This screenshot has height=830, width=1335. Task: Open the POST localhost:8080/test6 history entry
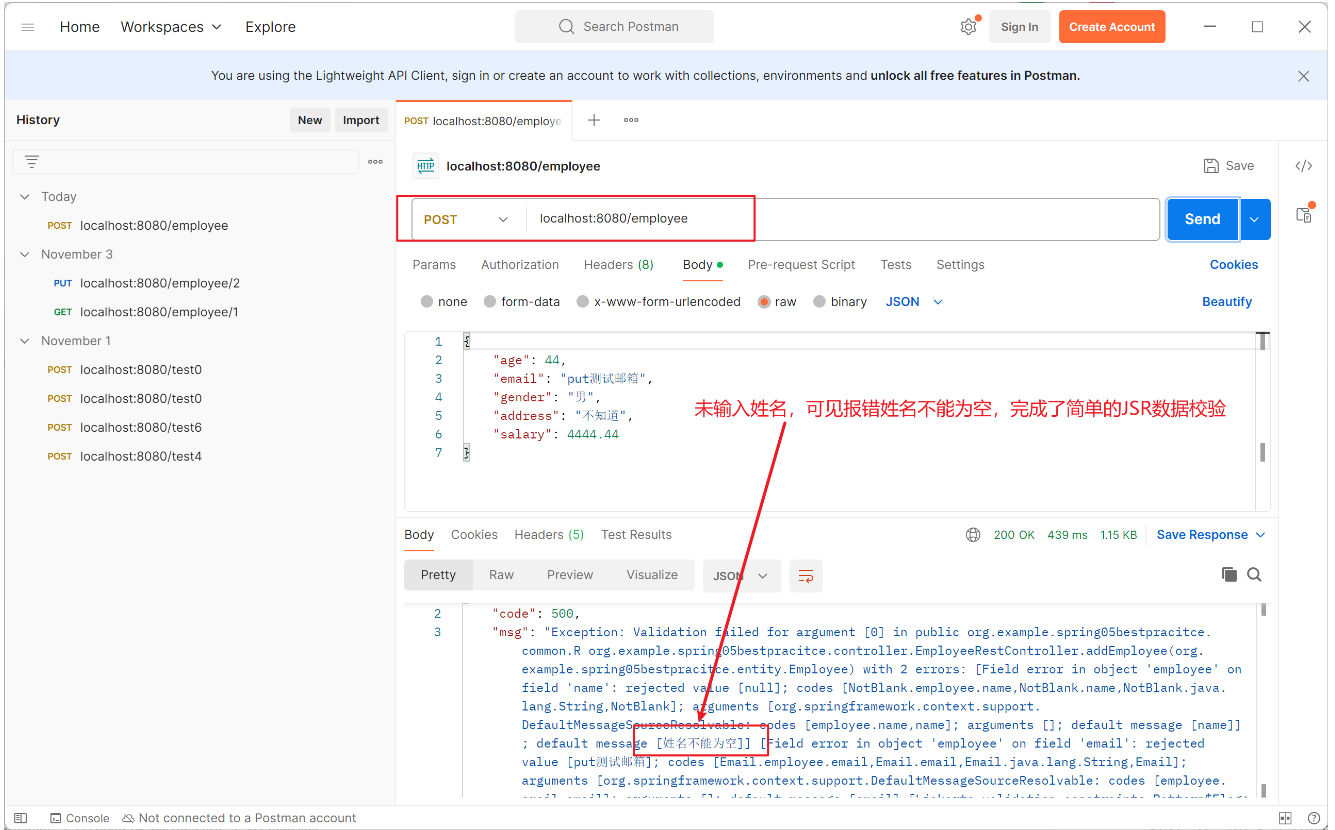(141, 428)
